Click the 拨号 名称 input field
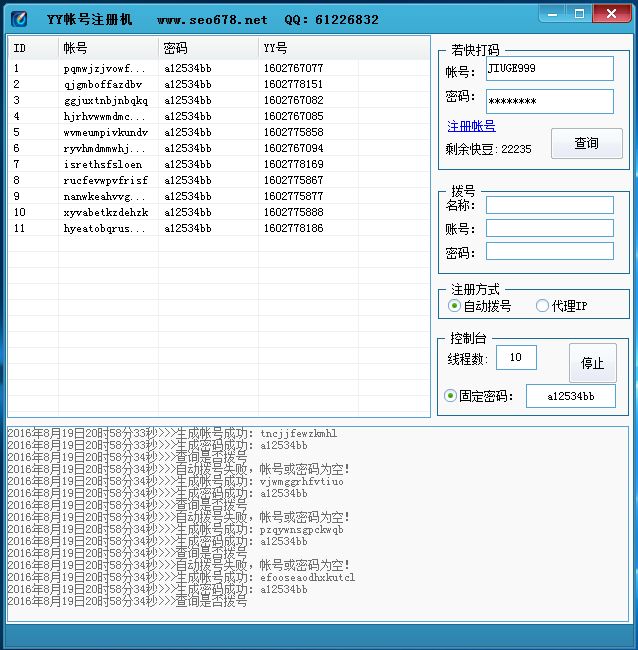This screenshot has height=650, width=638. pyautogui.click(x=549, y=205)
